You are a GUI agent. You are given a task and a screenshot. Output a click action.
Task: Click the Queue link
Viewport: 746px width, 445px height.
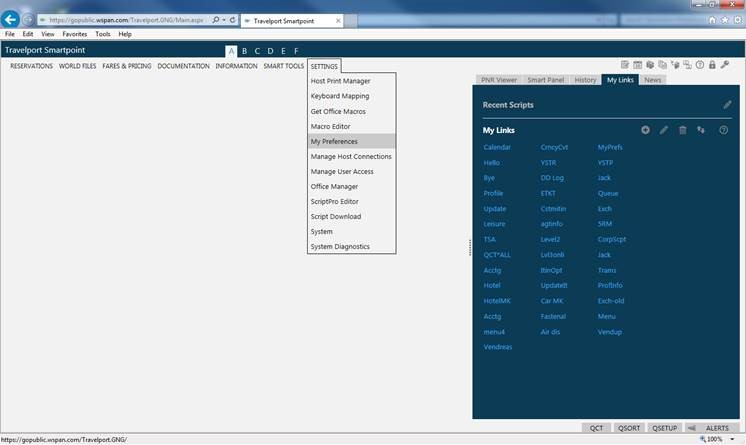(x=608, y=193)
